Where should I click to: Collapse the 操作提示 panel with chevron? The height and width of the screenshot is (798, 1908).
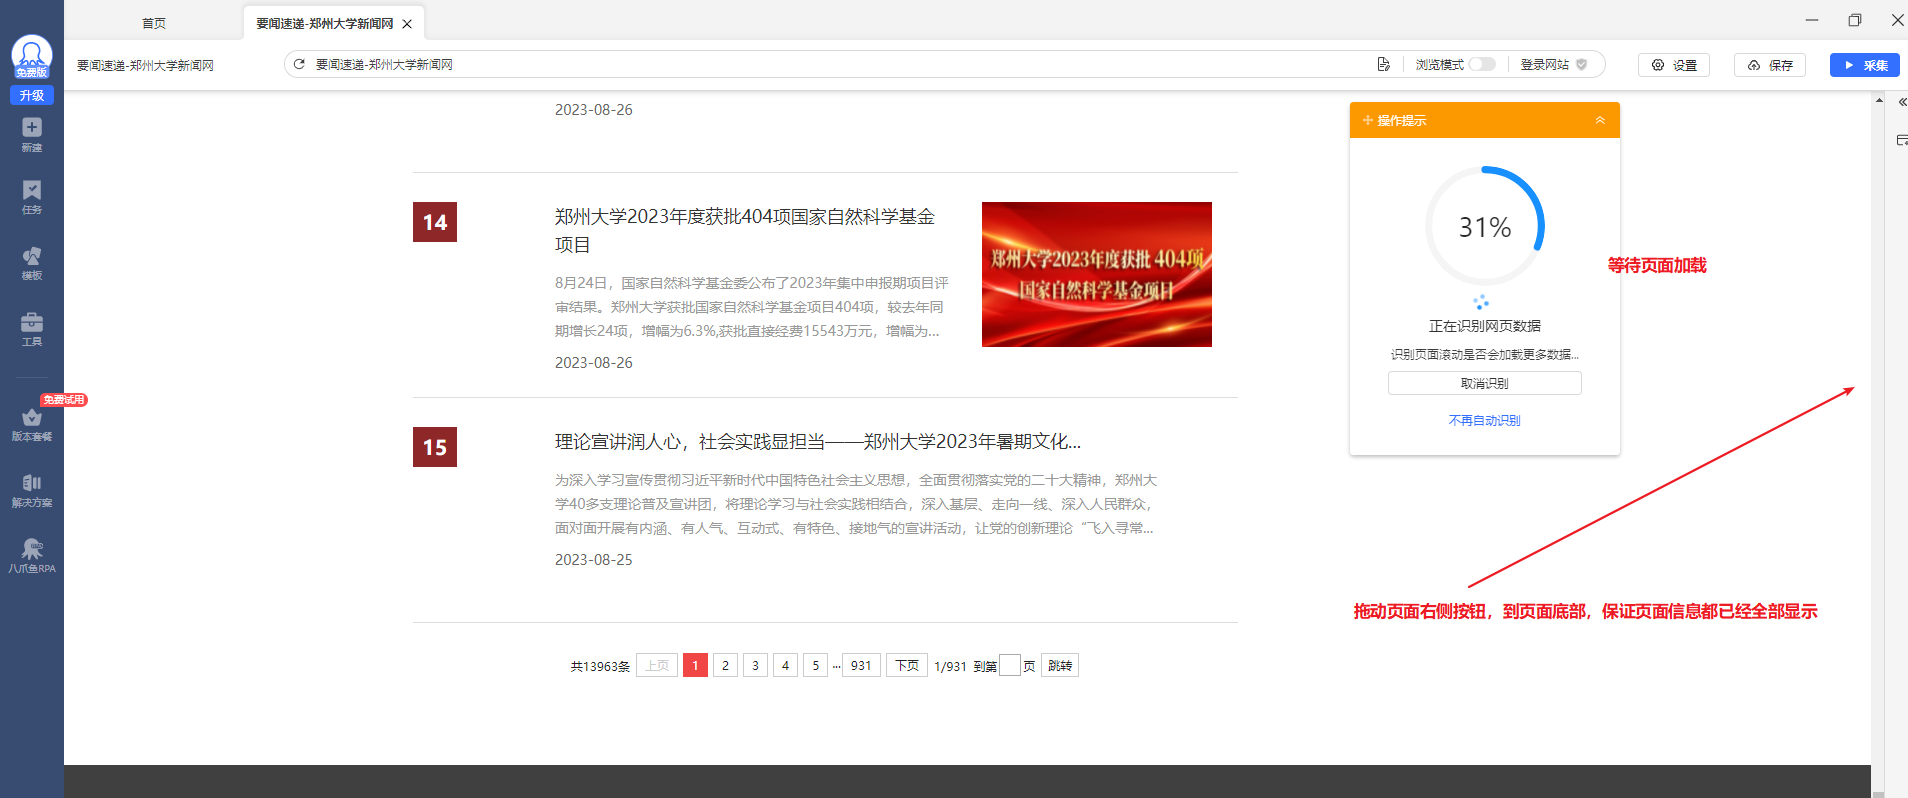tap(1600, 120)
